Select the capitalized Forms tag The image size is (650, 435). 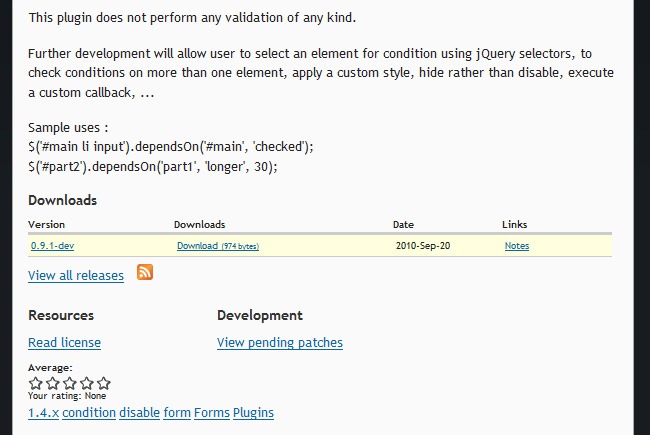tap(211, 413)
